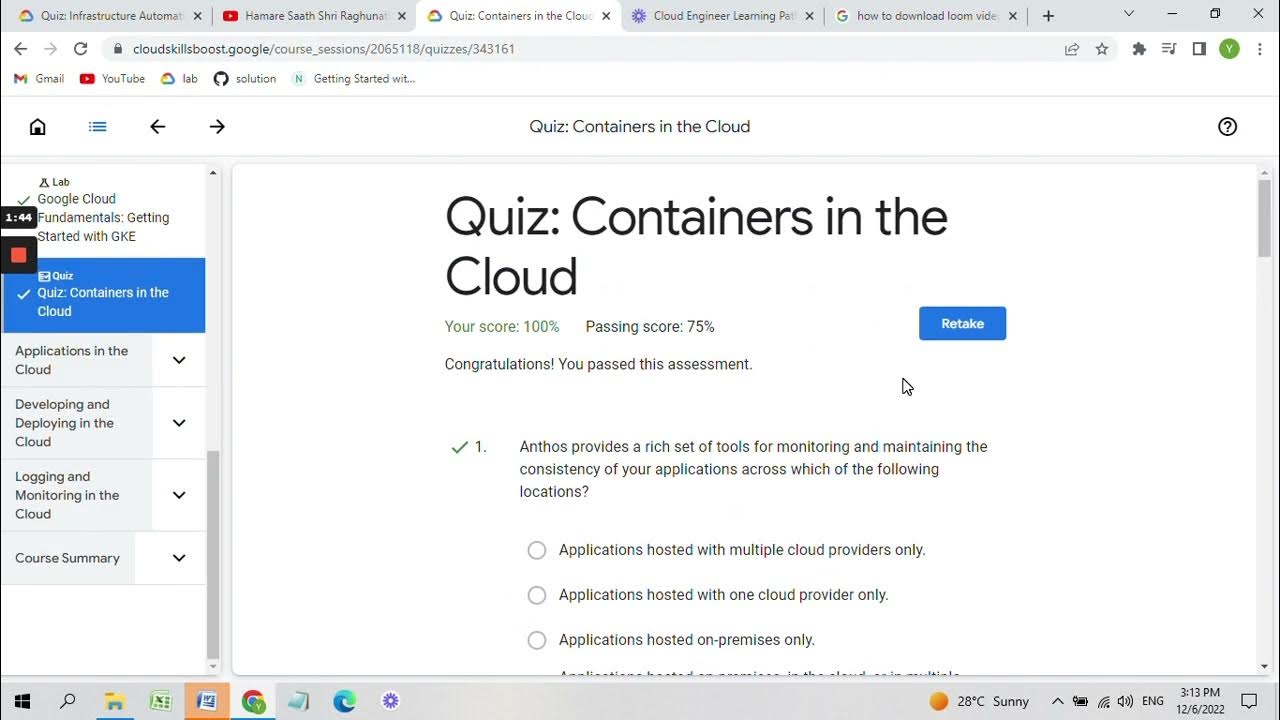1280x720 pixels.
Task: Open YouTube bookmark
Action: 112,79
